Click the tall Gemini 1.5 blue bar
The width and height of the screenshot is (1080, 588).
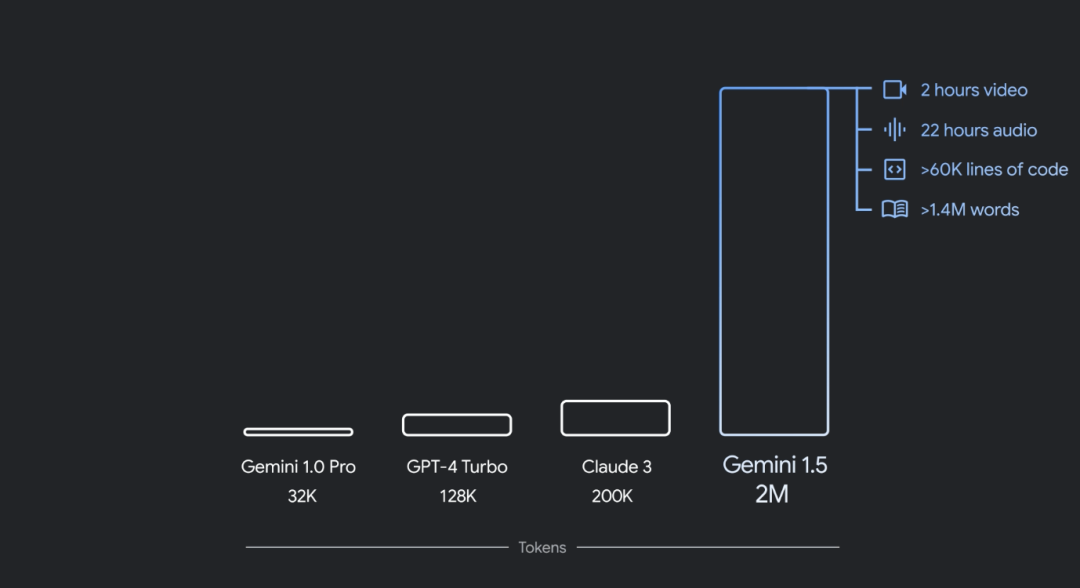tap(774, 260)
